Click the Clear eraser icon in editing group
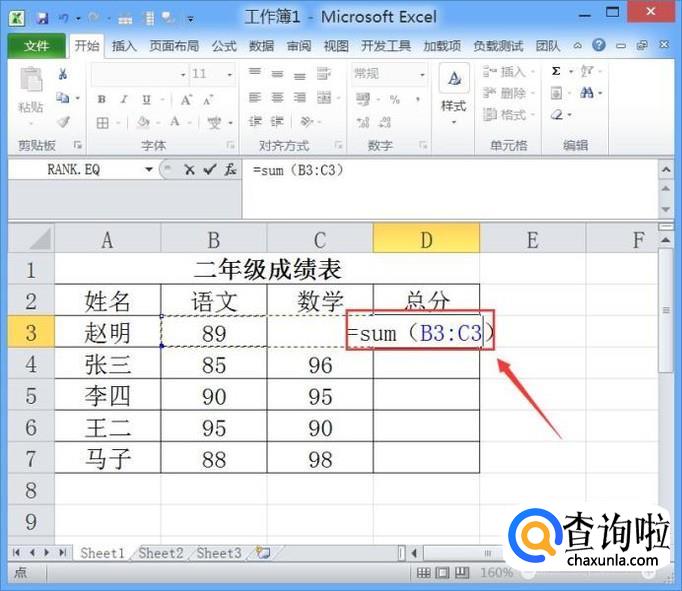Screen dimensions: 682x591 point(557,115)
